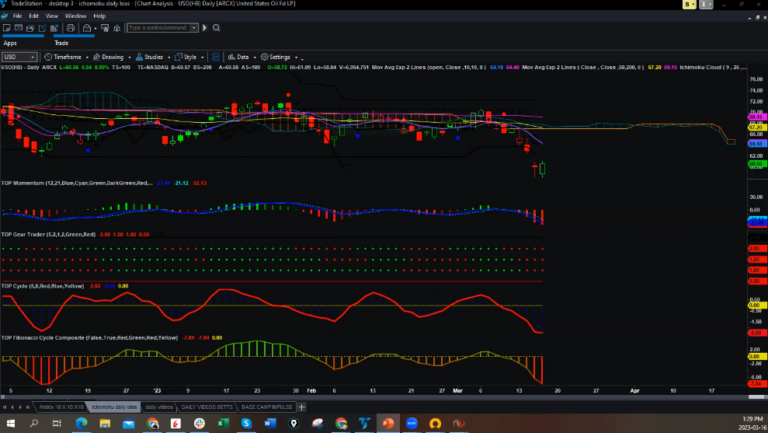Click the yellow S button in the title bar
Viewport: 768px width, 433px height.
690,5
